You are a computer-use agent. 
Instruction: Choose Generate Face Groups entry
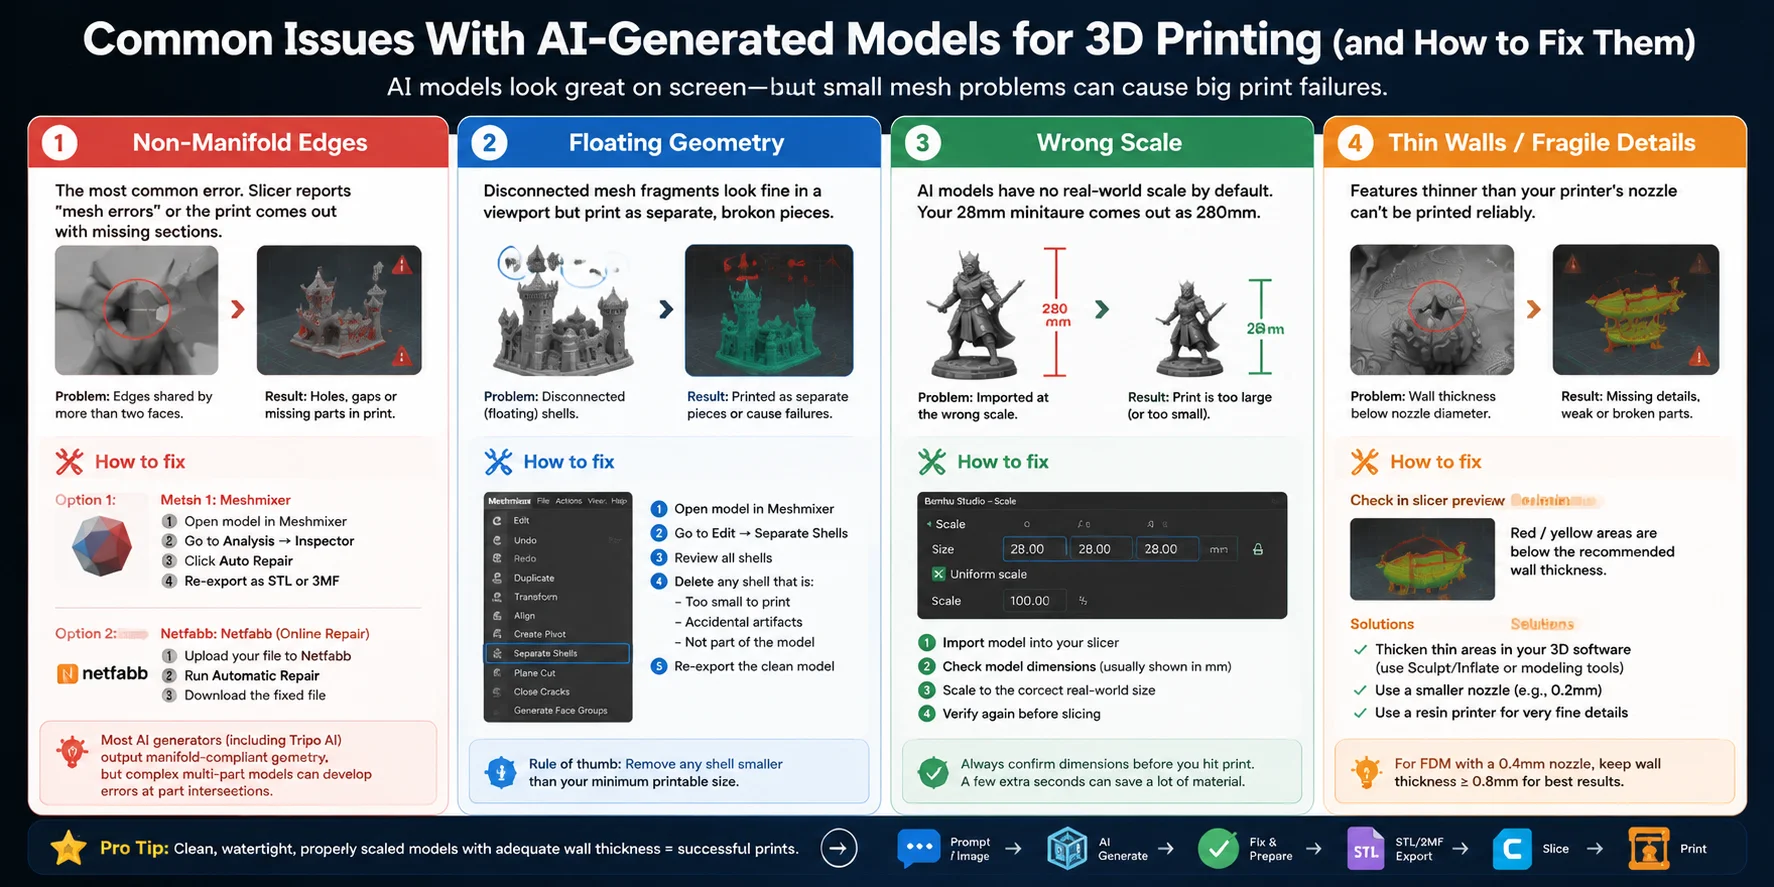click(557, 711)
